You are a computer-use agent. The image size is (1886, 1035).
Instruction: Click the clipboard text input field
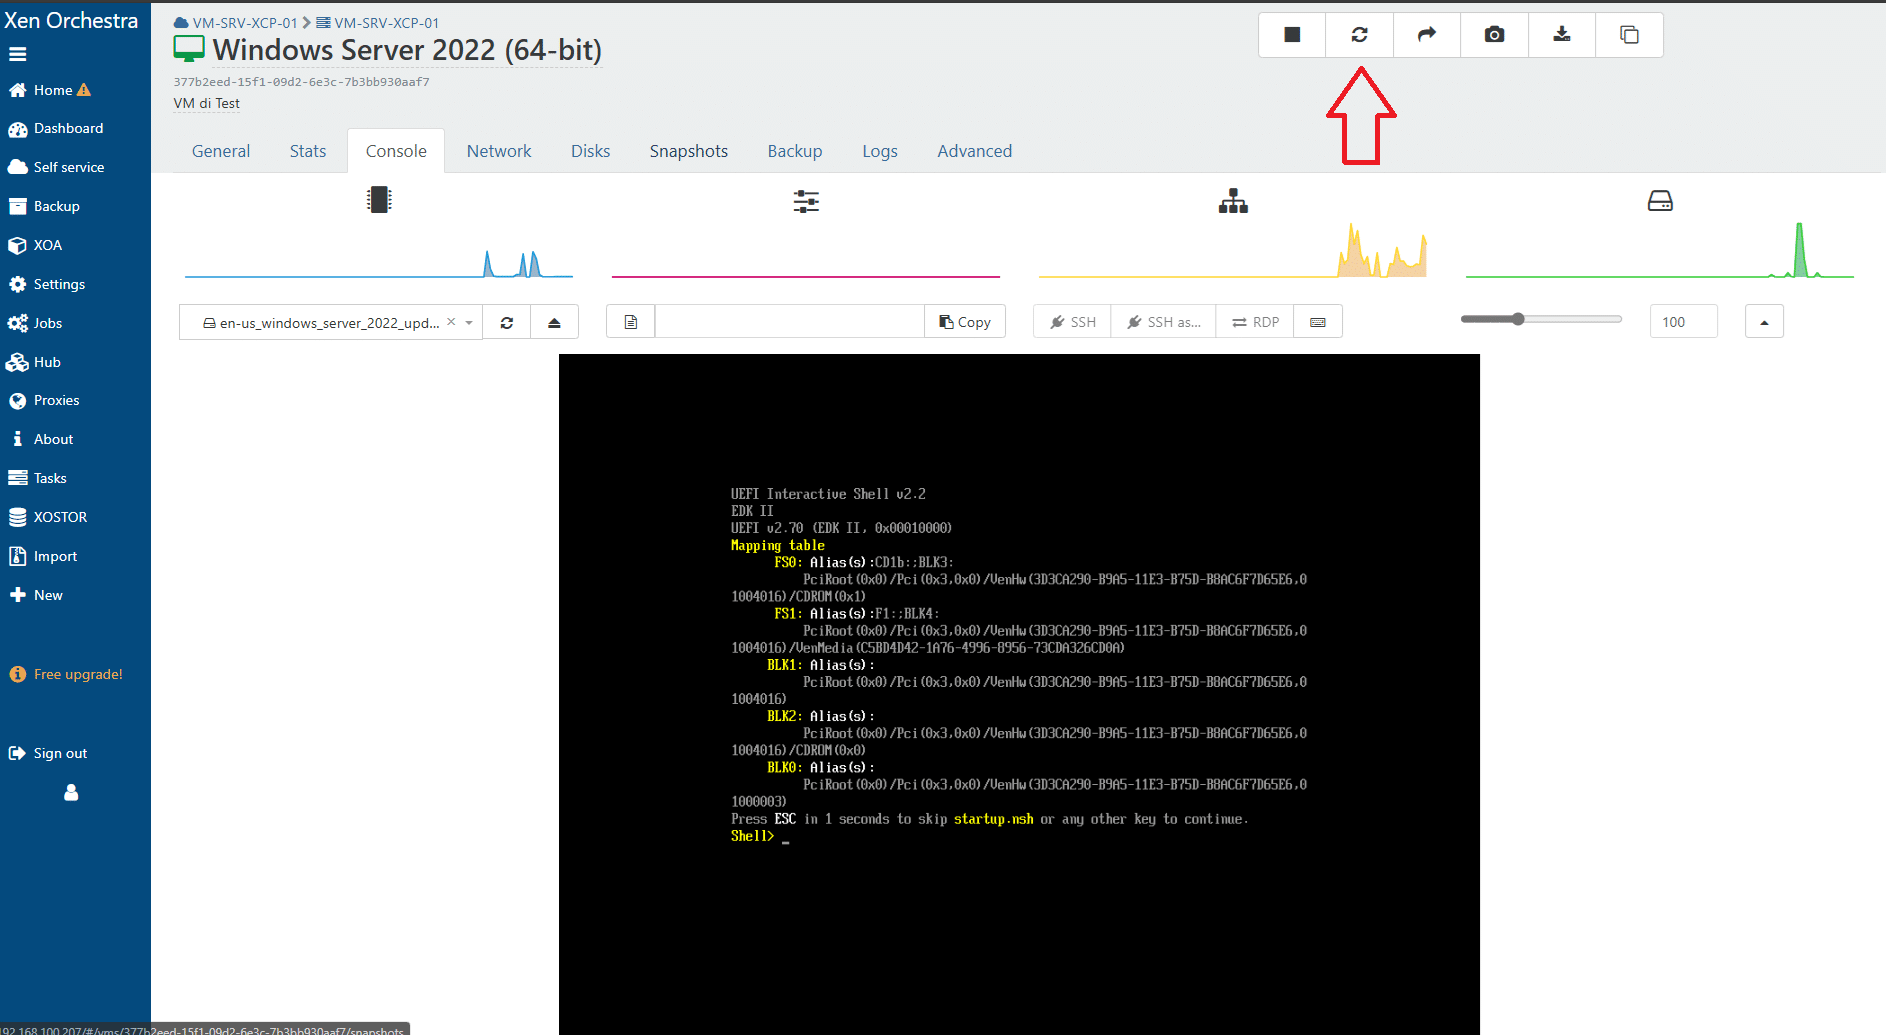point(790,322)
